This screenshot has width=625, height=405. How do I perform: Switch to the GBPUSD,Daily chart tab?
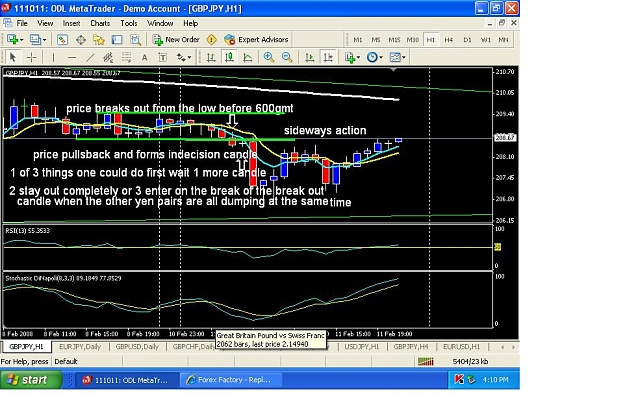tap(137, 347)
